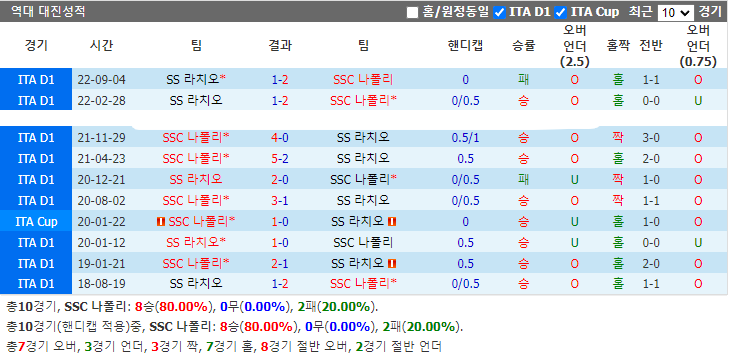Click red card icon beside SS 라치오 20-01-22
This screenshot has width=729, height=362.
pyautogui.click(x=391, y=222)
